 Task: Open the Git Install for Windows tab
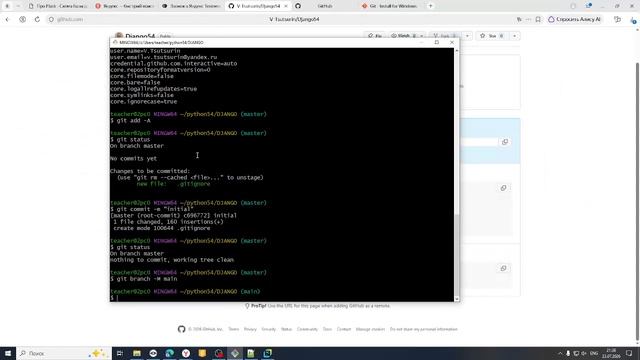pyautogui.click(x=390, y=6)
